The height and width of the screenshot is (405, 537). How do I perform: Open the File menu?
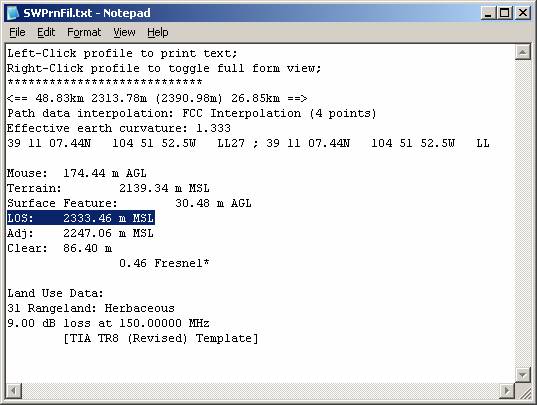(17, 32)
